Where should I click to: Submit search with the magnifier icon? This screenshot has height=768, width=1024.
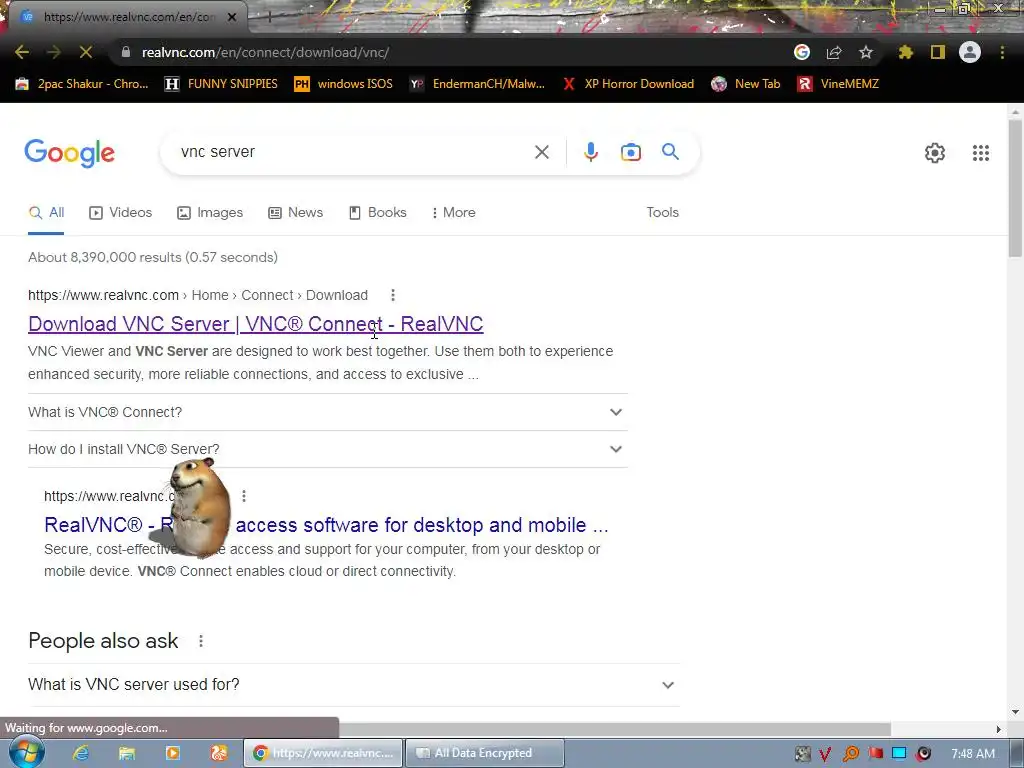point(670,152)
